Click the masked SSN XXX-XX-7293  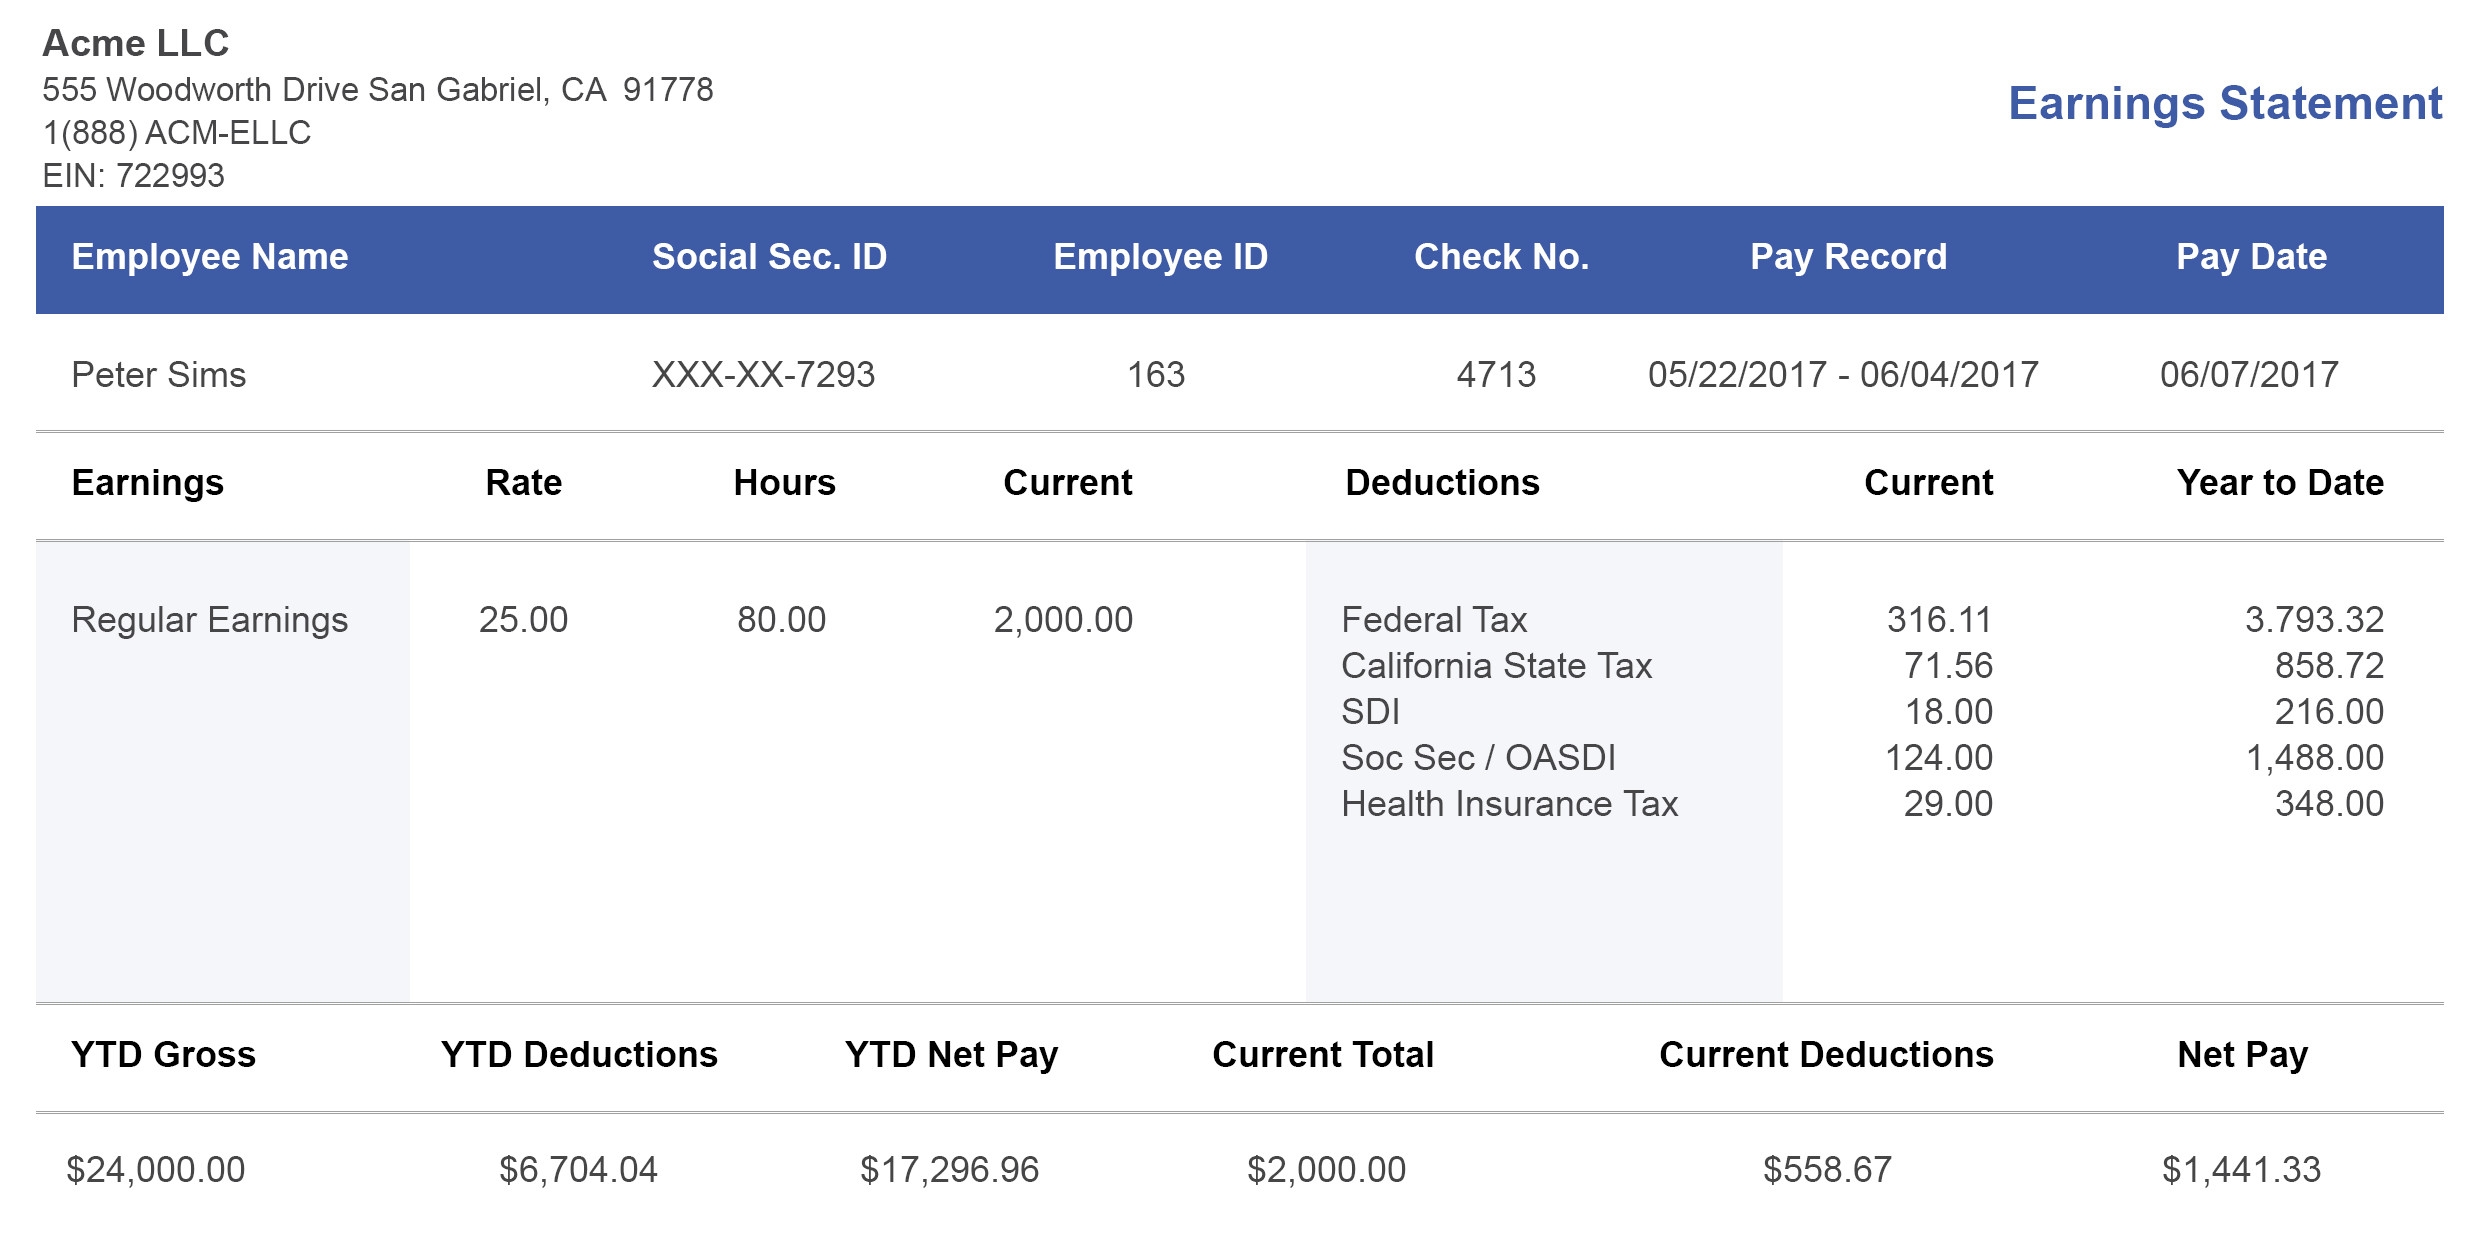click(x=764, y=374)
